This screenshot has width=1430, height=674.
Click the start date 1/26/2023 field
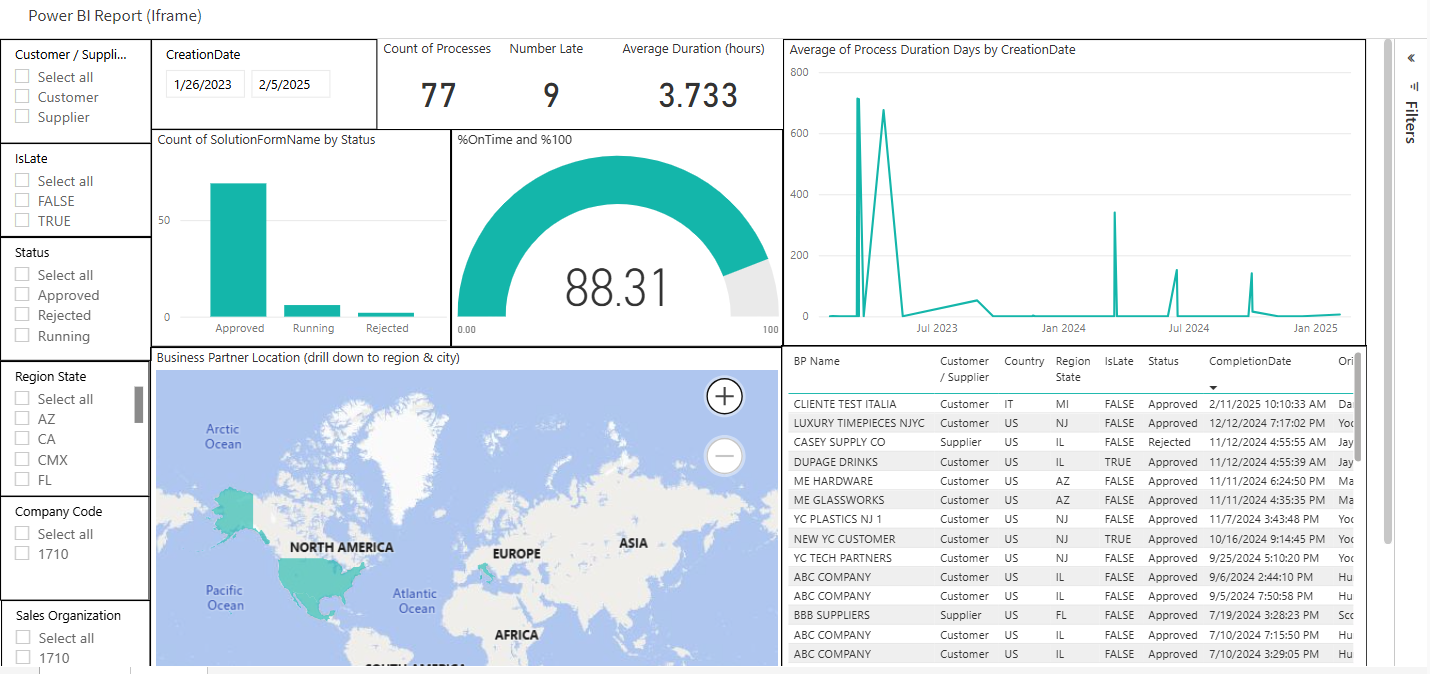[205, 85]
